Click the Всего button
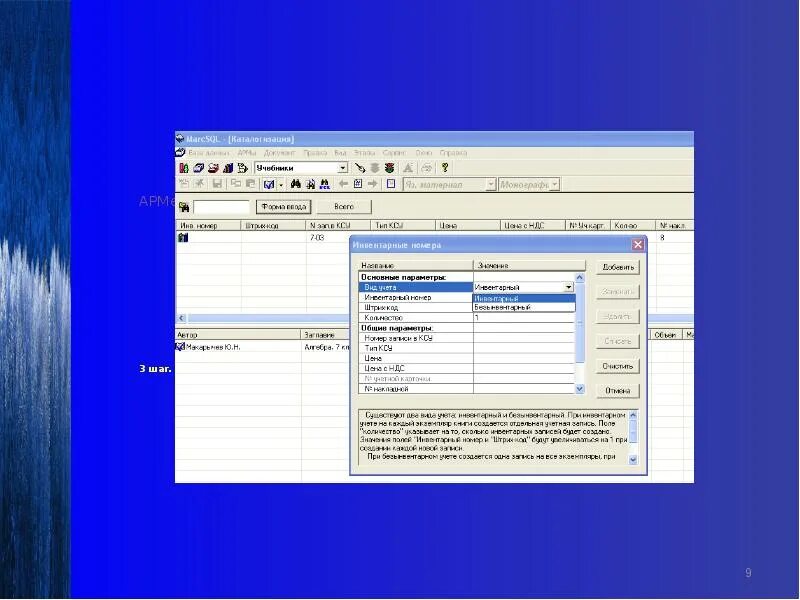Image resolution: width=800 pixels, height=600 pixels. [344, 207]
